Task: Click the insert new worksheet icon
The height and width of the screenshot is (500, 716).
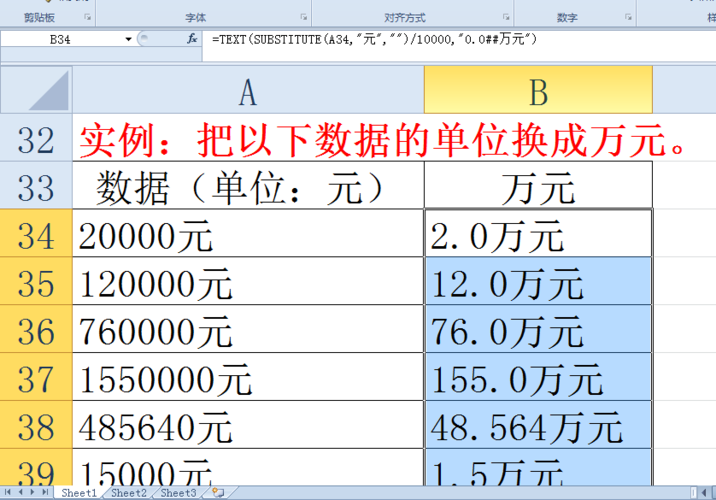Action: pyautogui.click(x=218, y=493)
